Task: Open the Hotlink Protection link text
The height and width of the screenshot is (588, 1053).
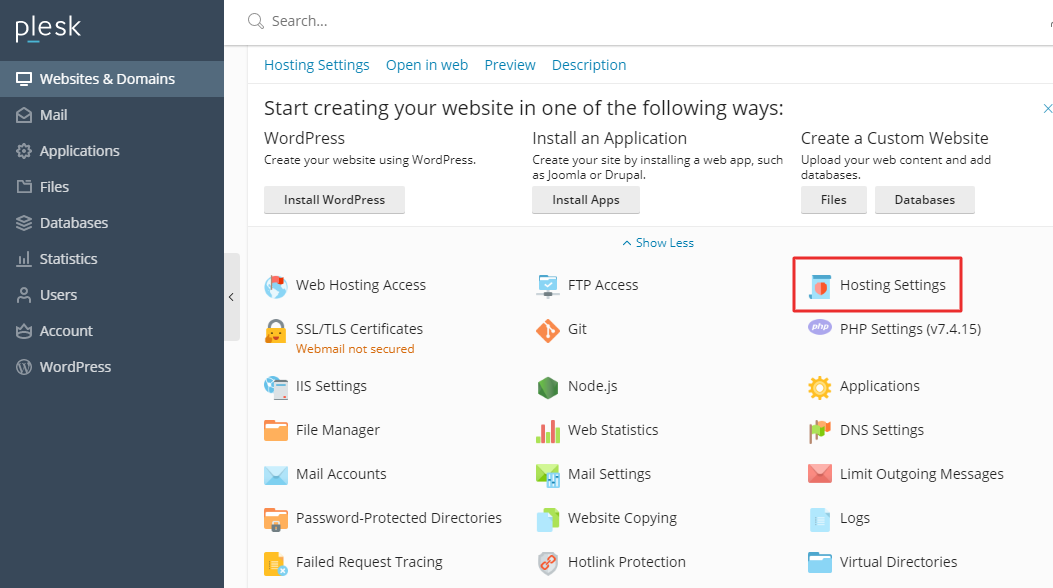Action: click(x=627, y=562)
